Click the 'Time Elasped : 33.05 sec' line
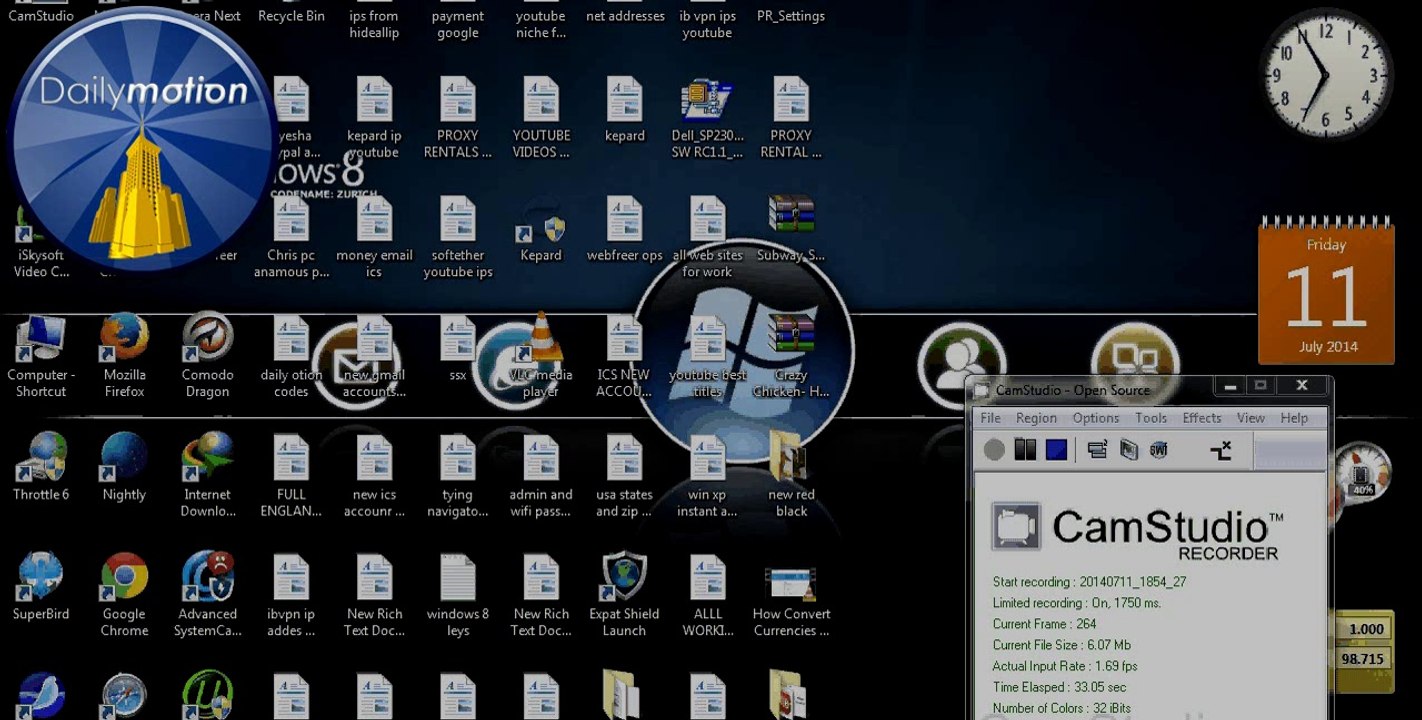 [1059, 687]
